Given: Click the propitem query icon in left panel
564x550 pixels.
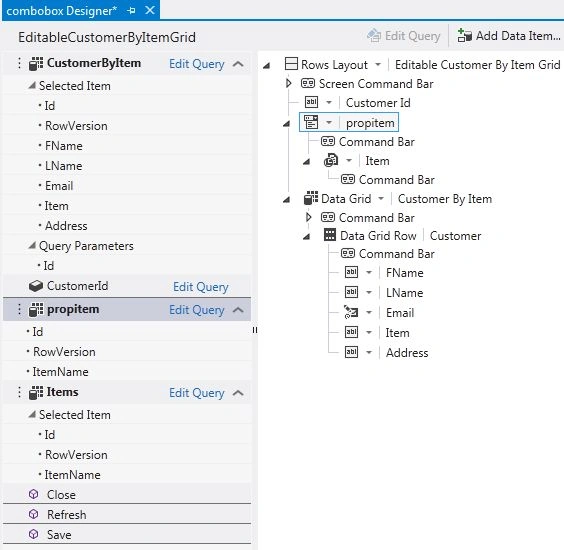Looking at the screenshot, I should pos(36,309).
